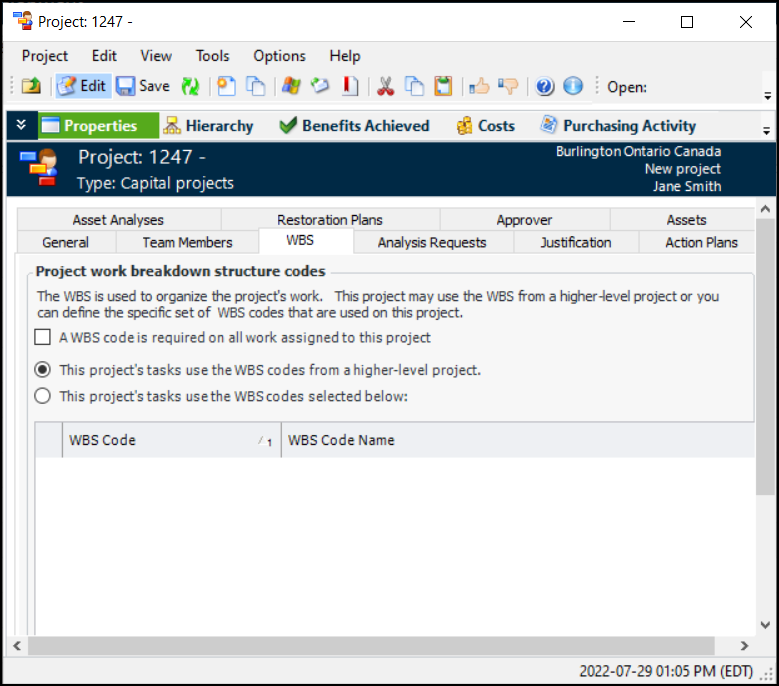Select the Restoration Plans tab
The width and height of the screenshot is (779, 686).
[x=330, y=220]
